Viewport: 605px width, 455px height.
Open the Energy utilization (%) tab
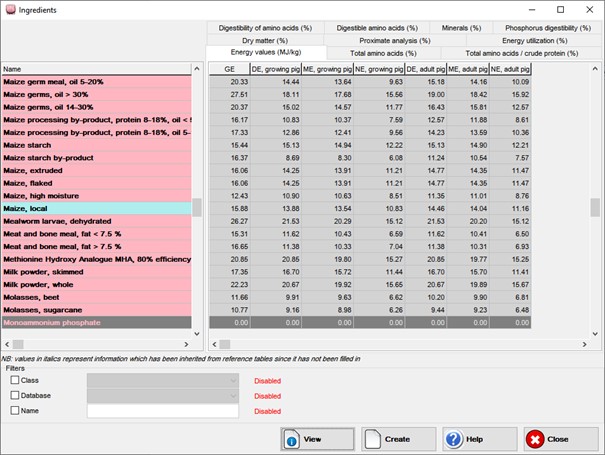pos(534,41)
